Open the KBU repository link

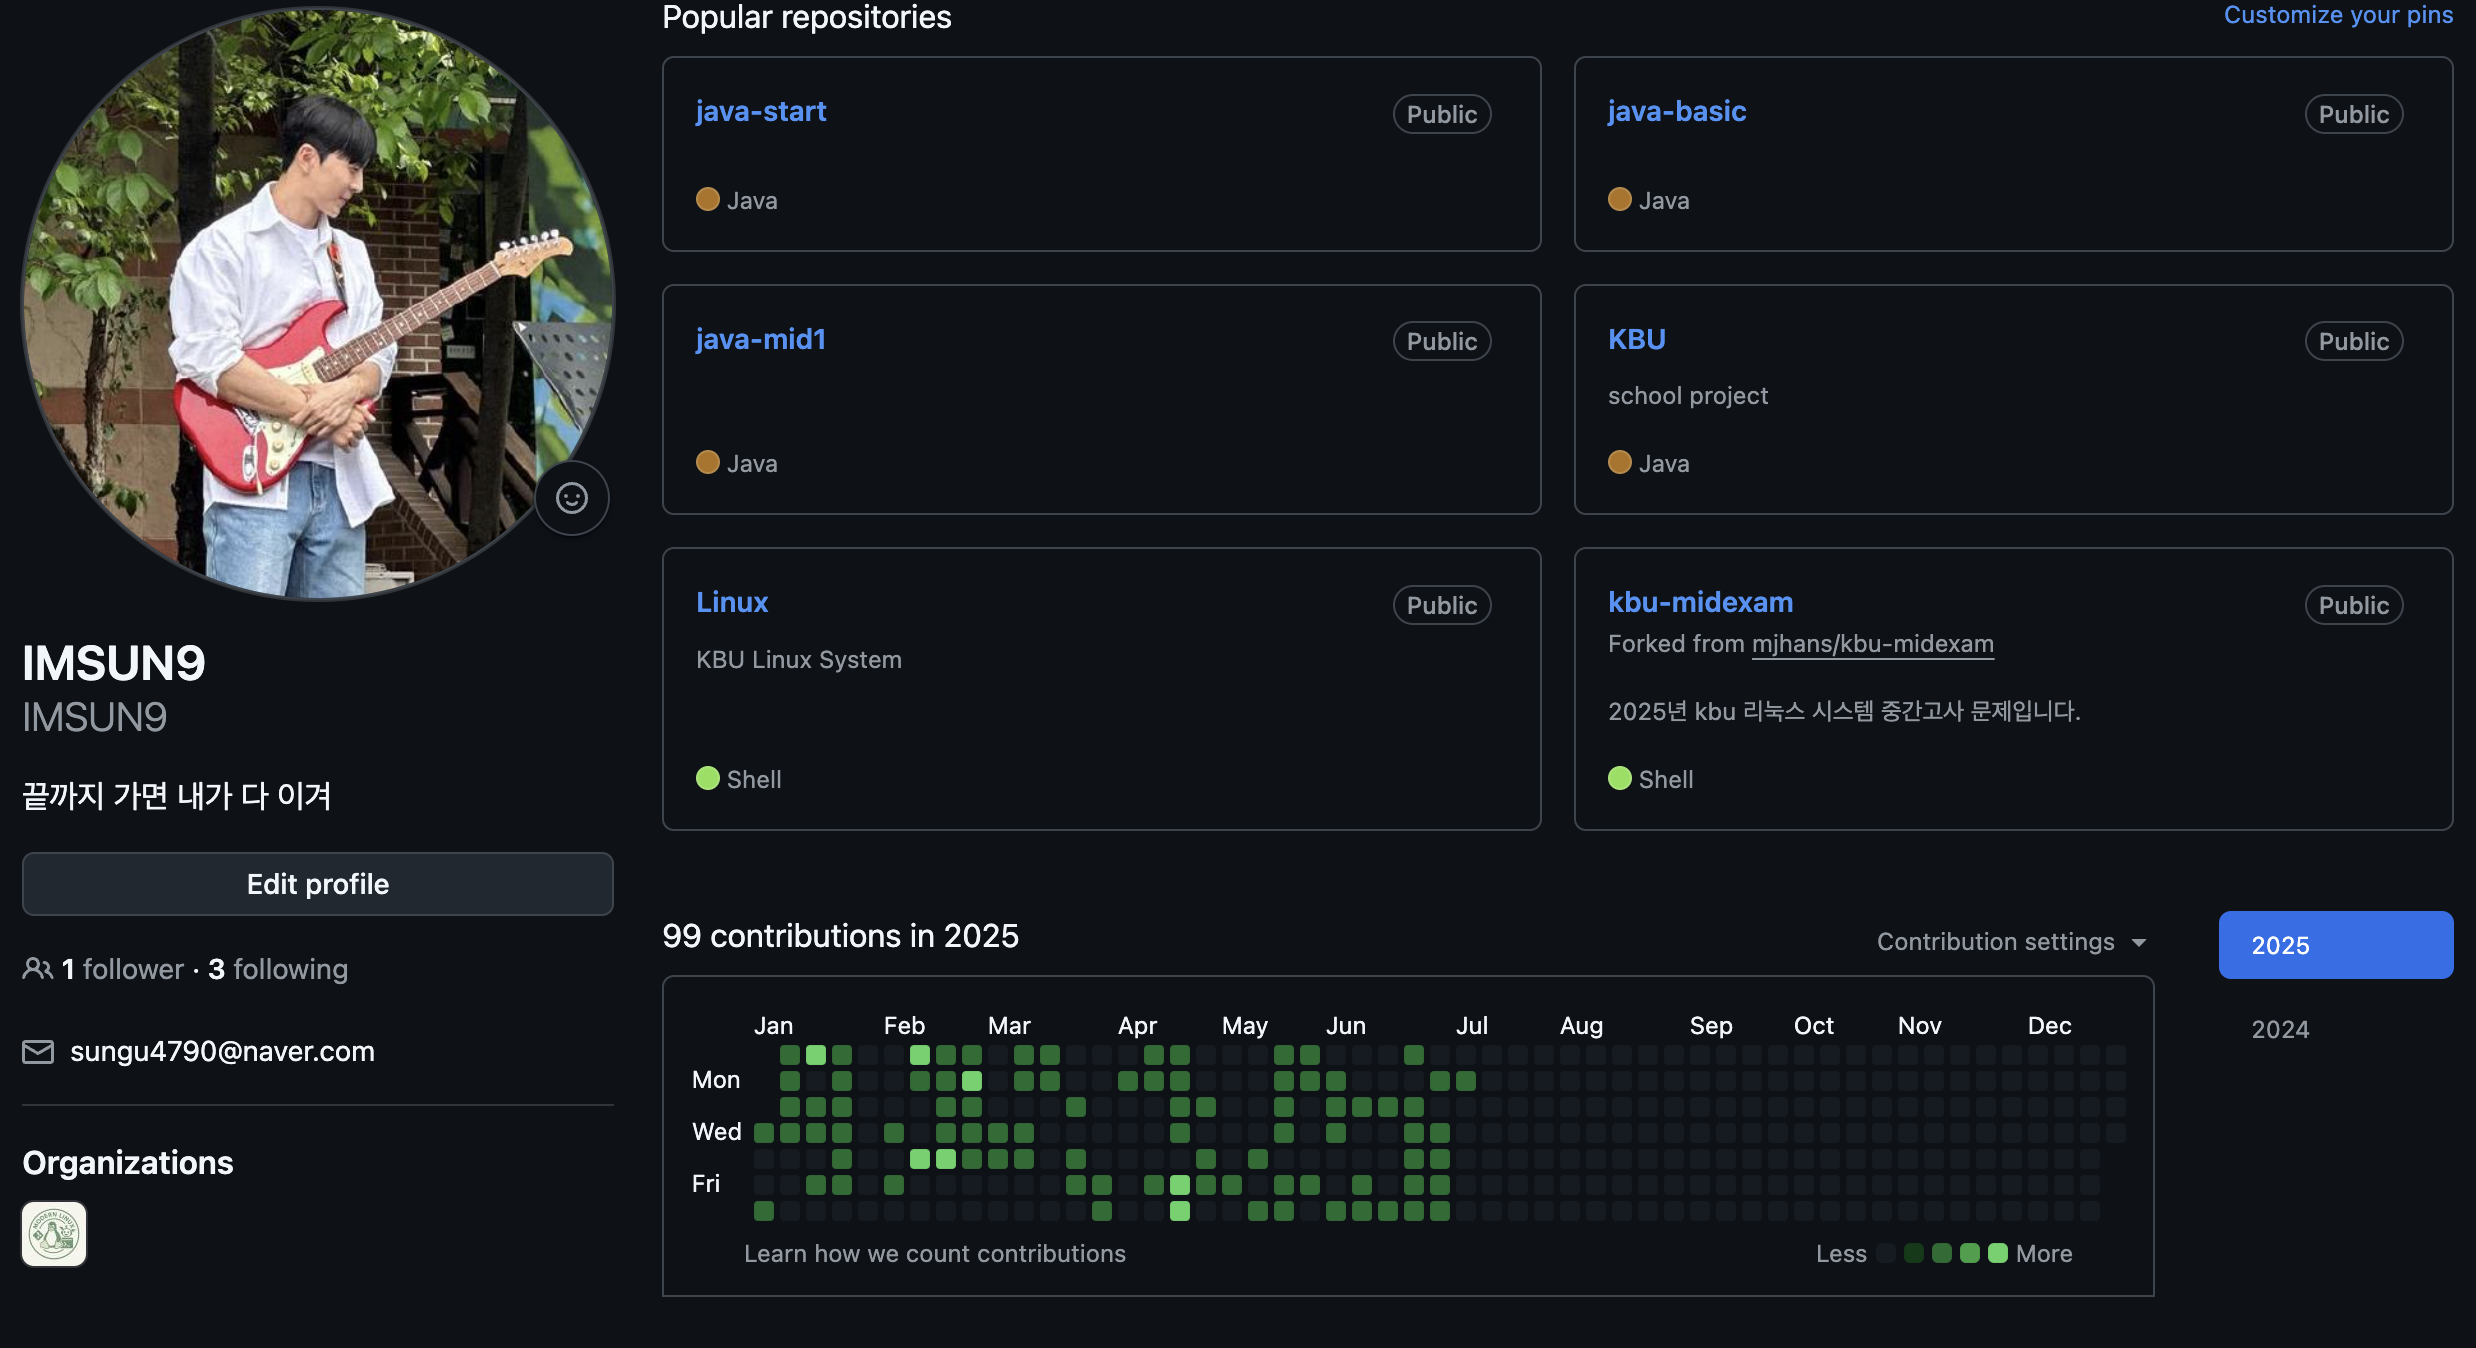pyautogui.click(x=1637, y=339)
